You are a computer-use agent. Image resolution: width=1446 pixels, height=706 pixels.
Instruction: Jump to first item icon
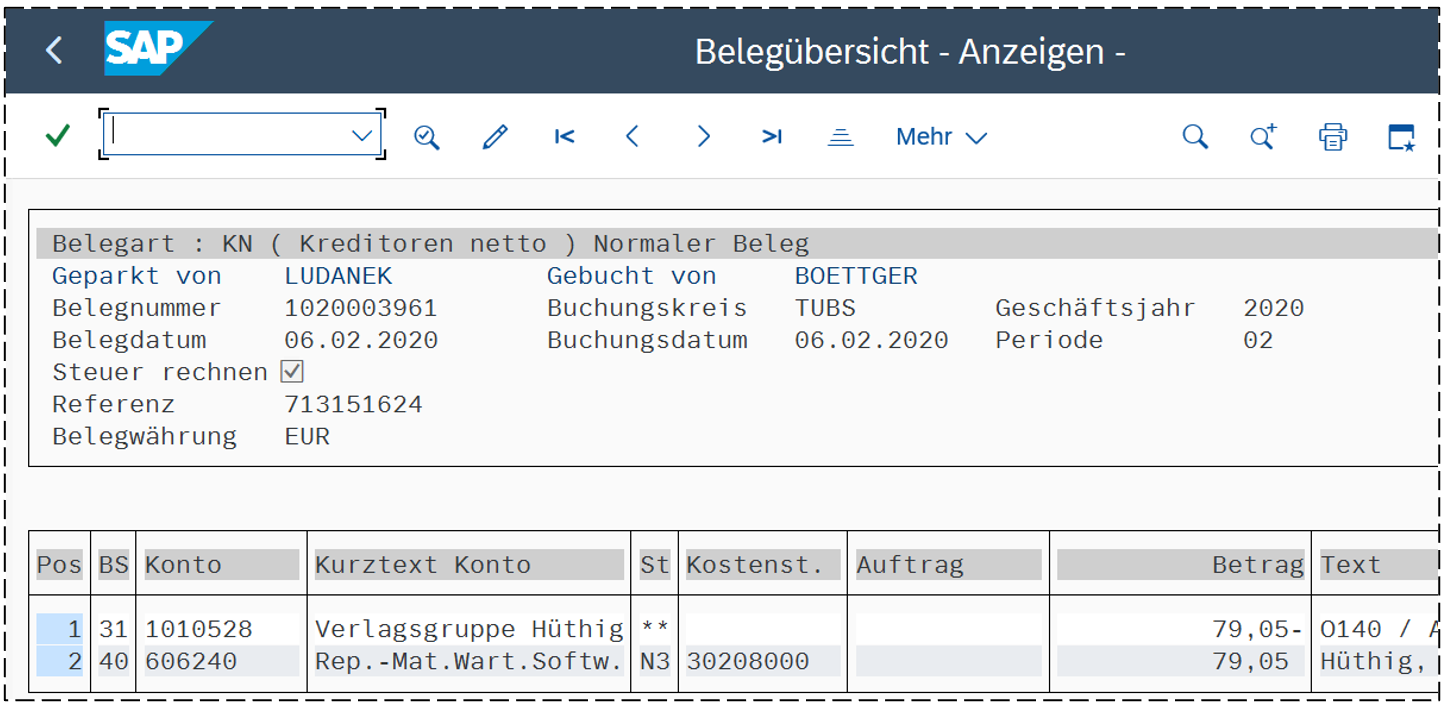[x=565, y=137]
